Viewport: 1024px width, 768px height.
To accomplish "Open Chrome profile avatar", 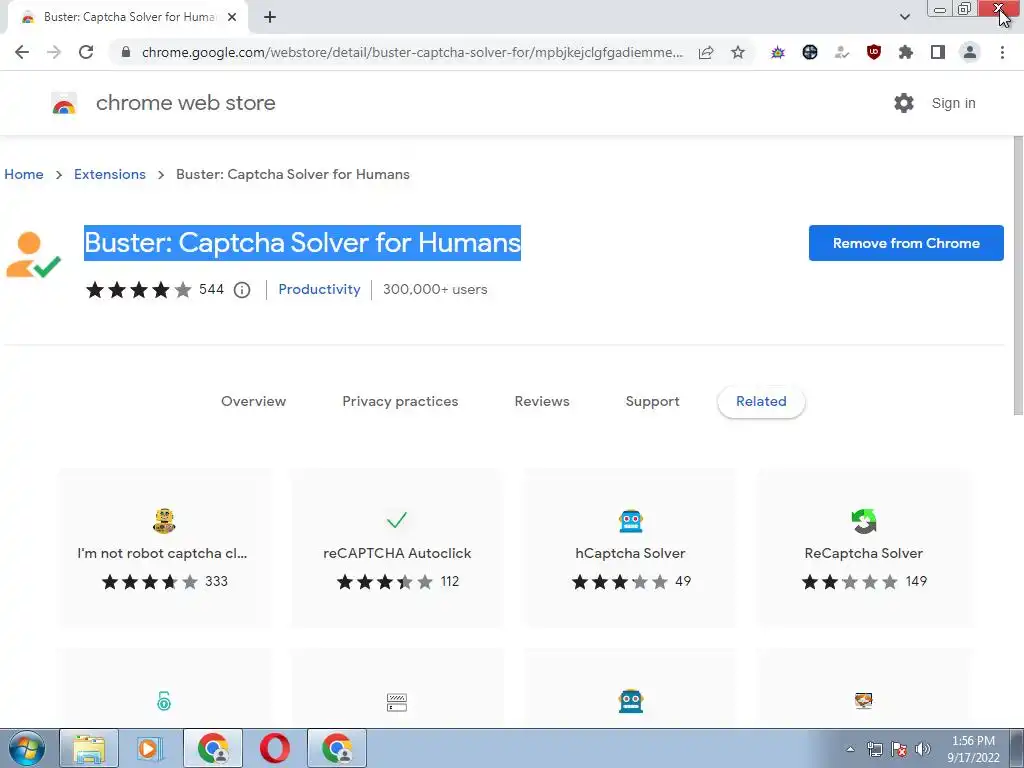I will point(970,52).
